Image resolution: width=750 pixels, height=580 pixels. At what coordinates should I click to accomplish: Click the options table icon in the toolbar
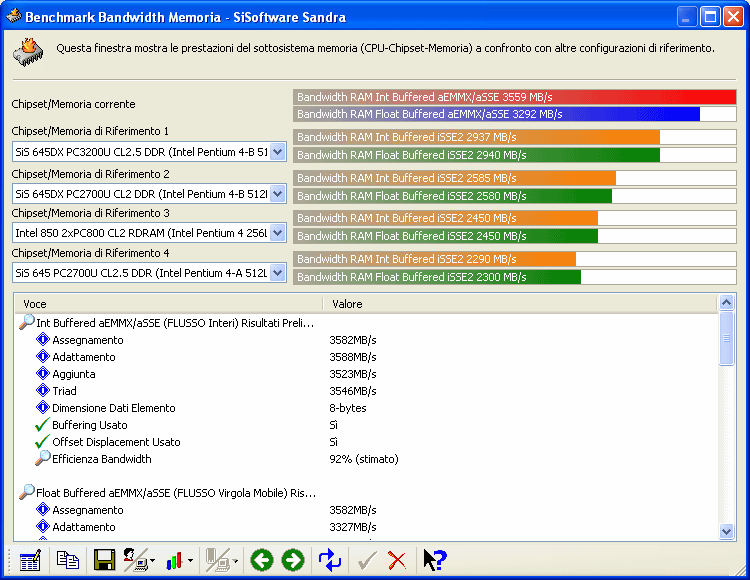coord(30,560)
